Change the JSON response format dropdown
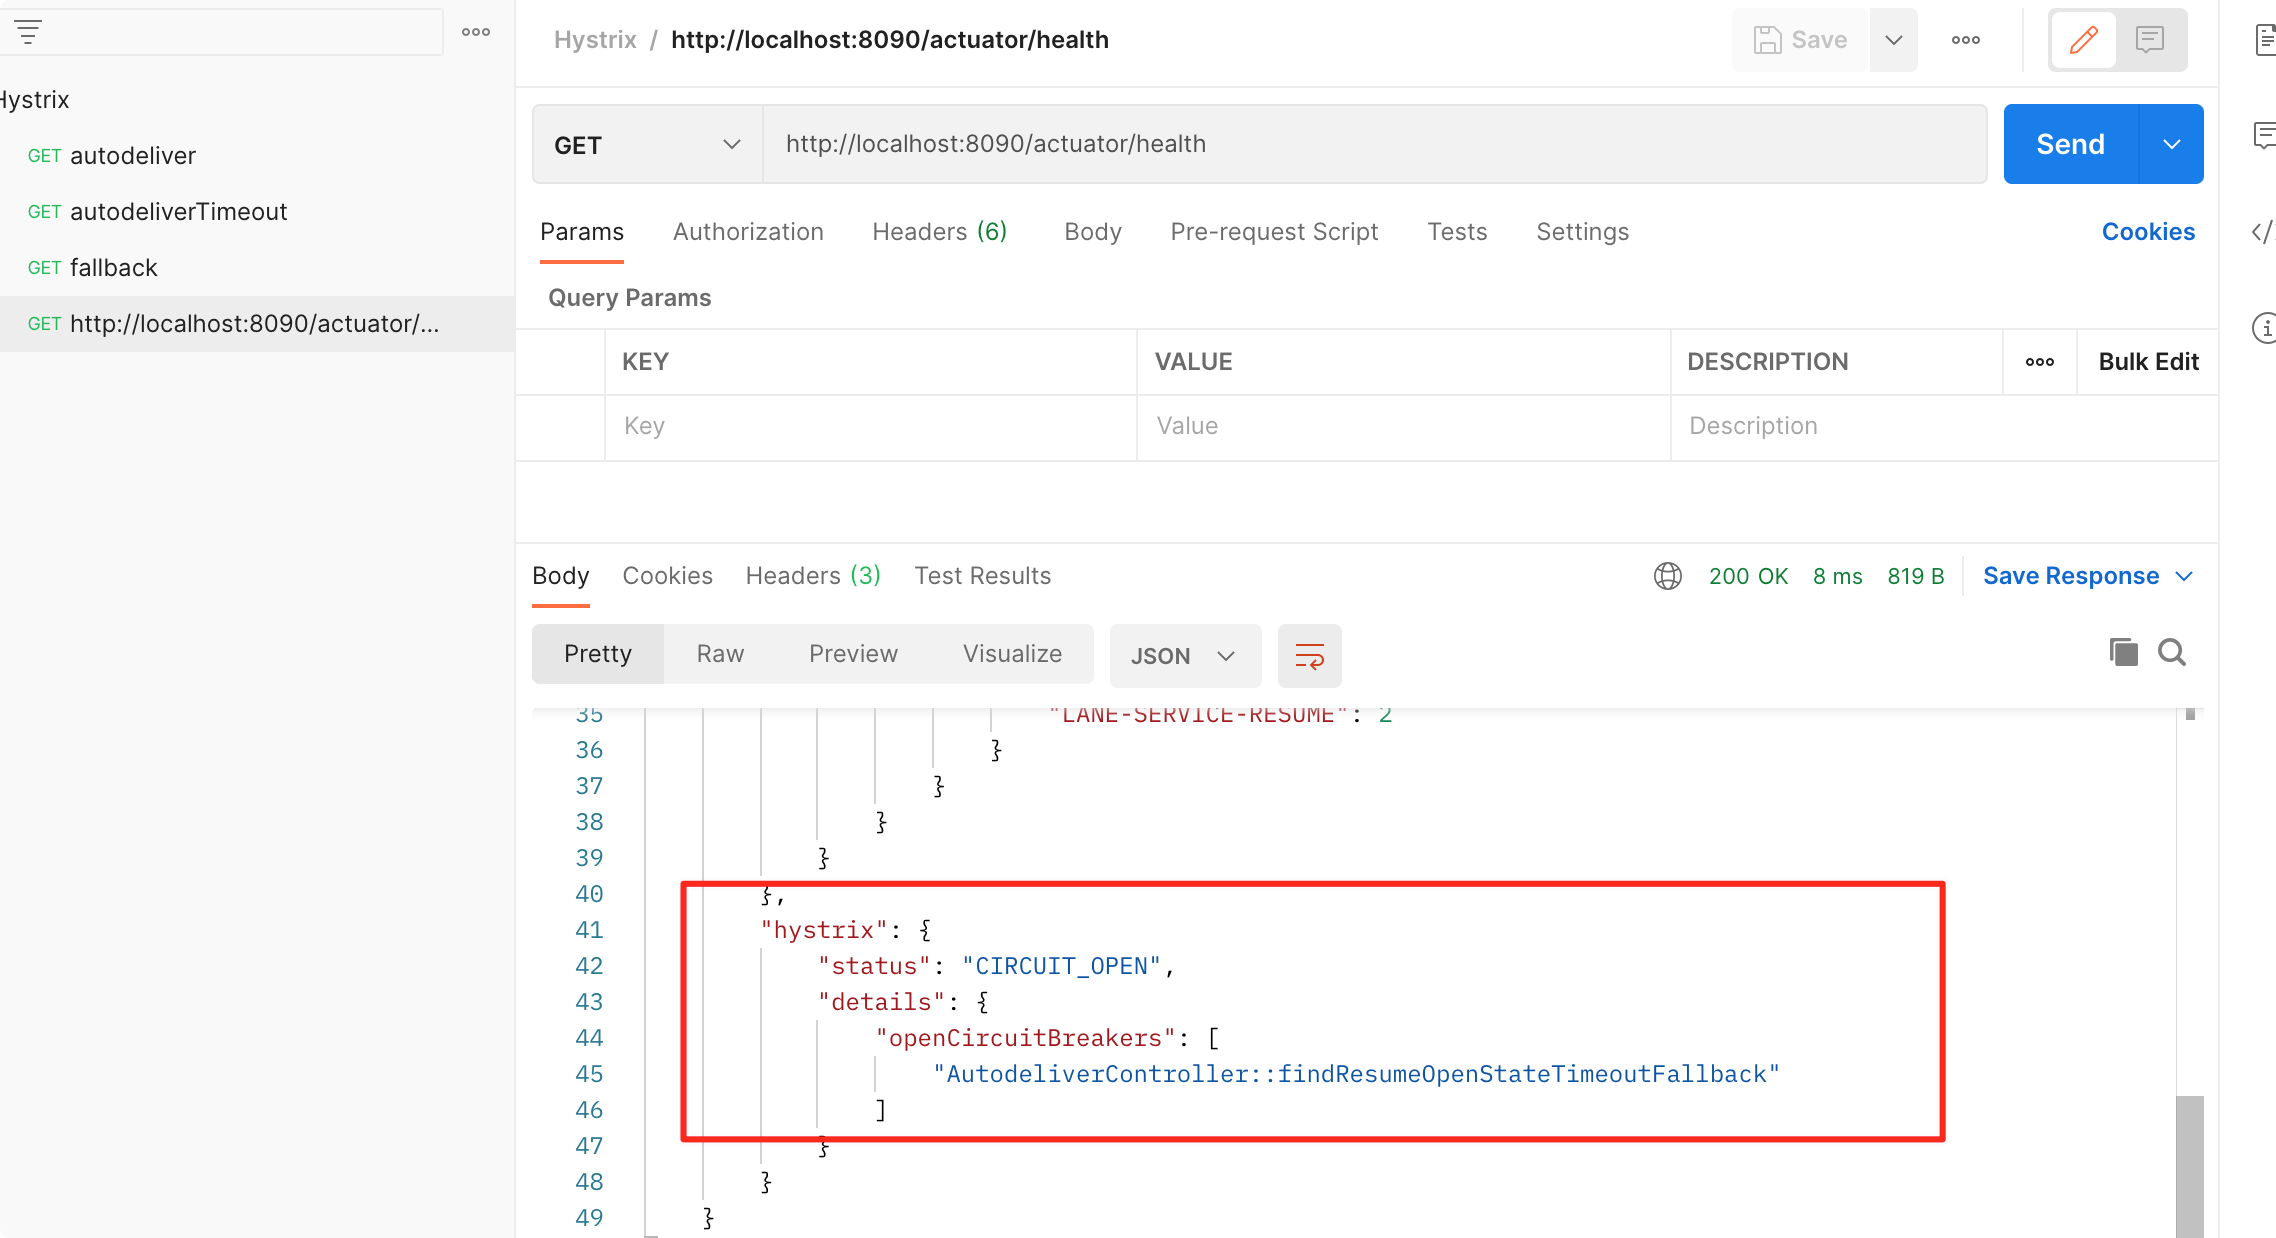Screen dimensions: 2276x1238 point(1184,656)
